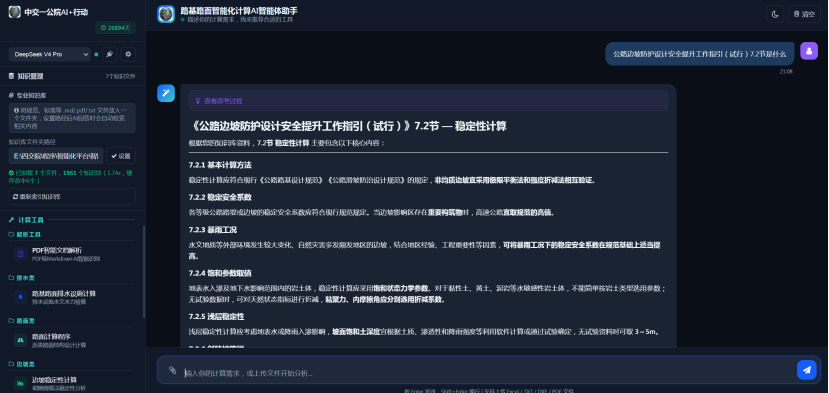
Task: Click the 重新索引知识库 reindex button
Action: click(x=72, y=196)
